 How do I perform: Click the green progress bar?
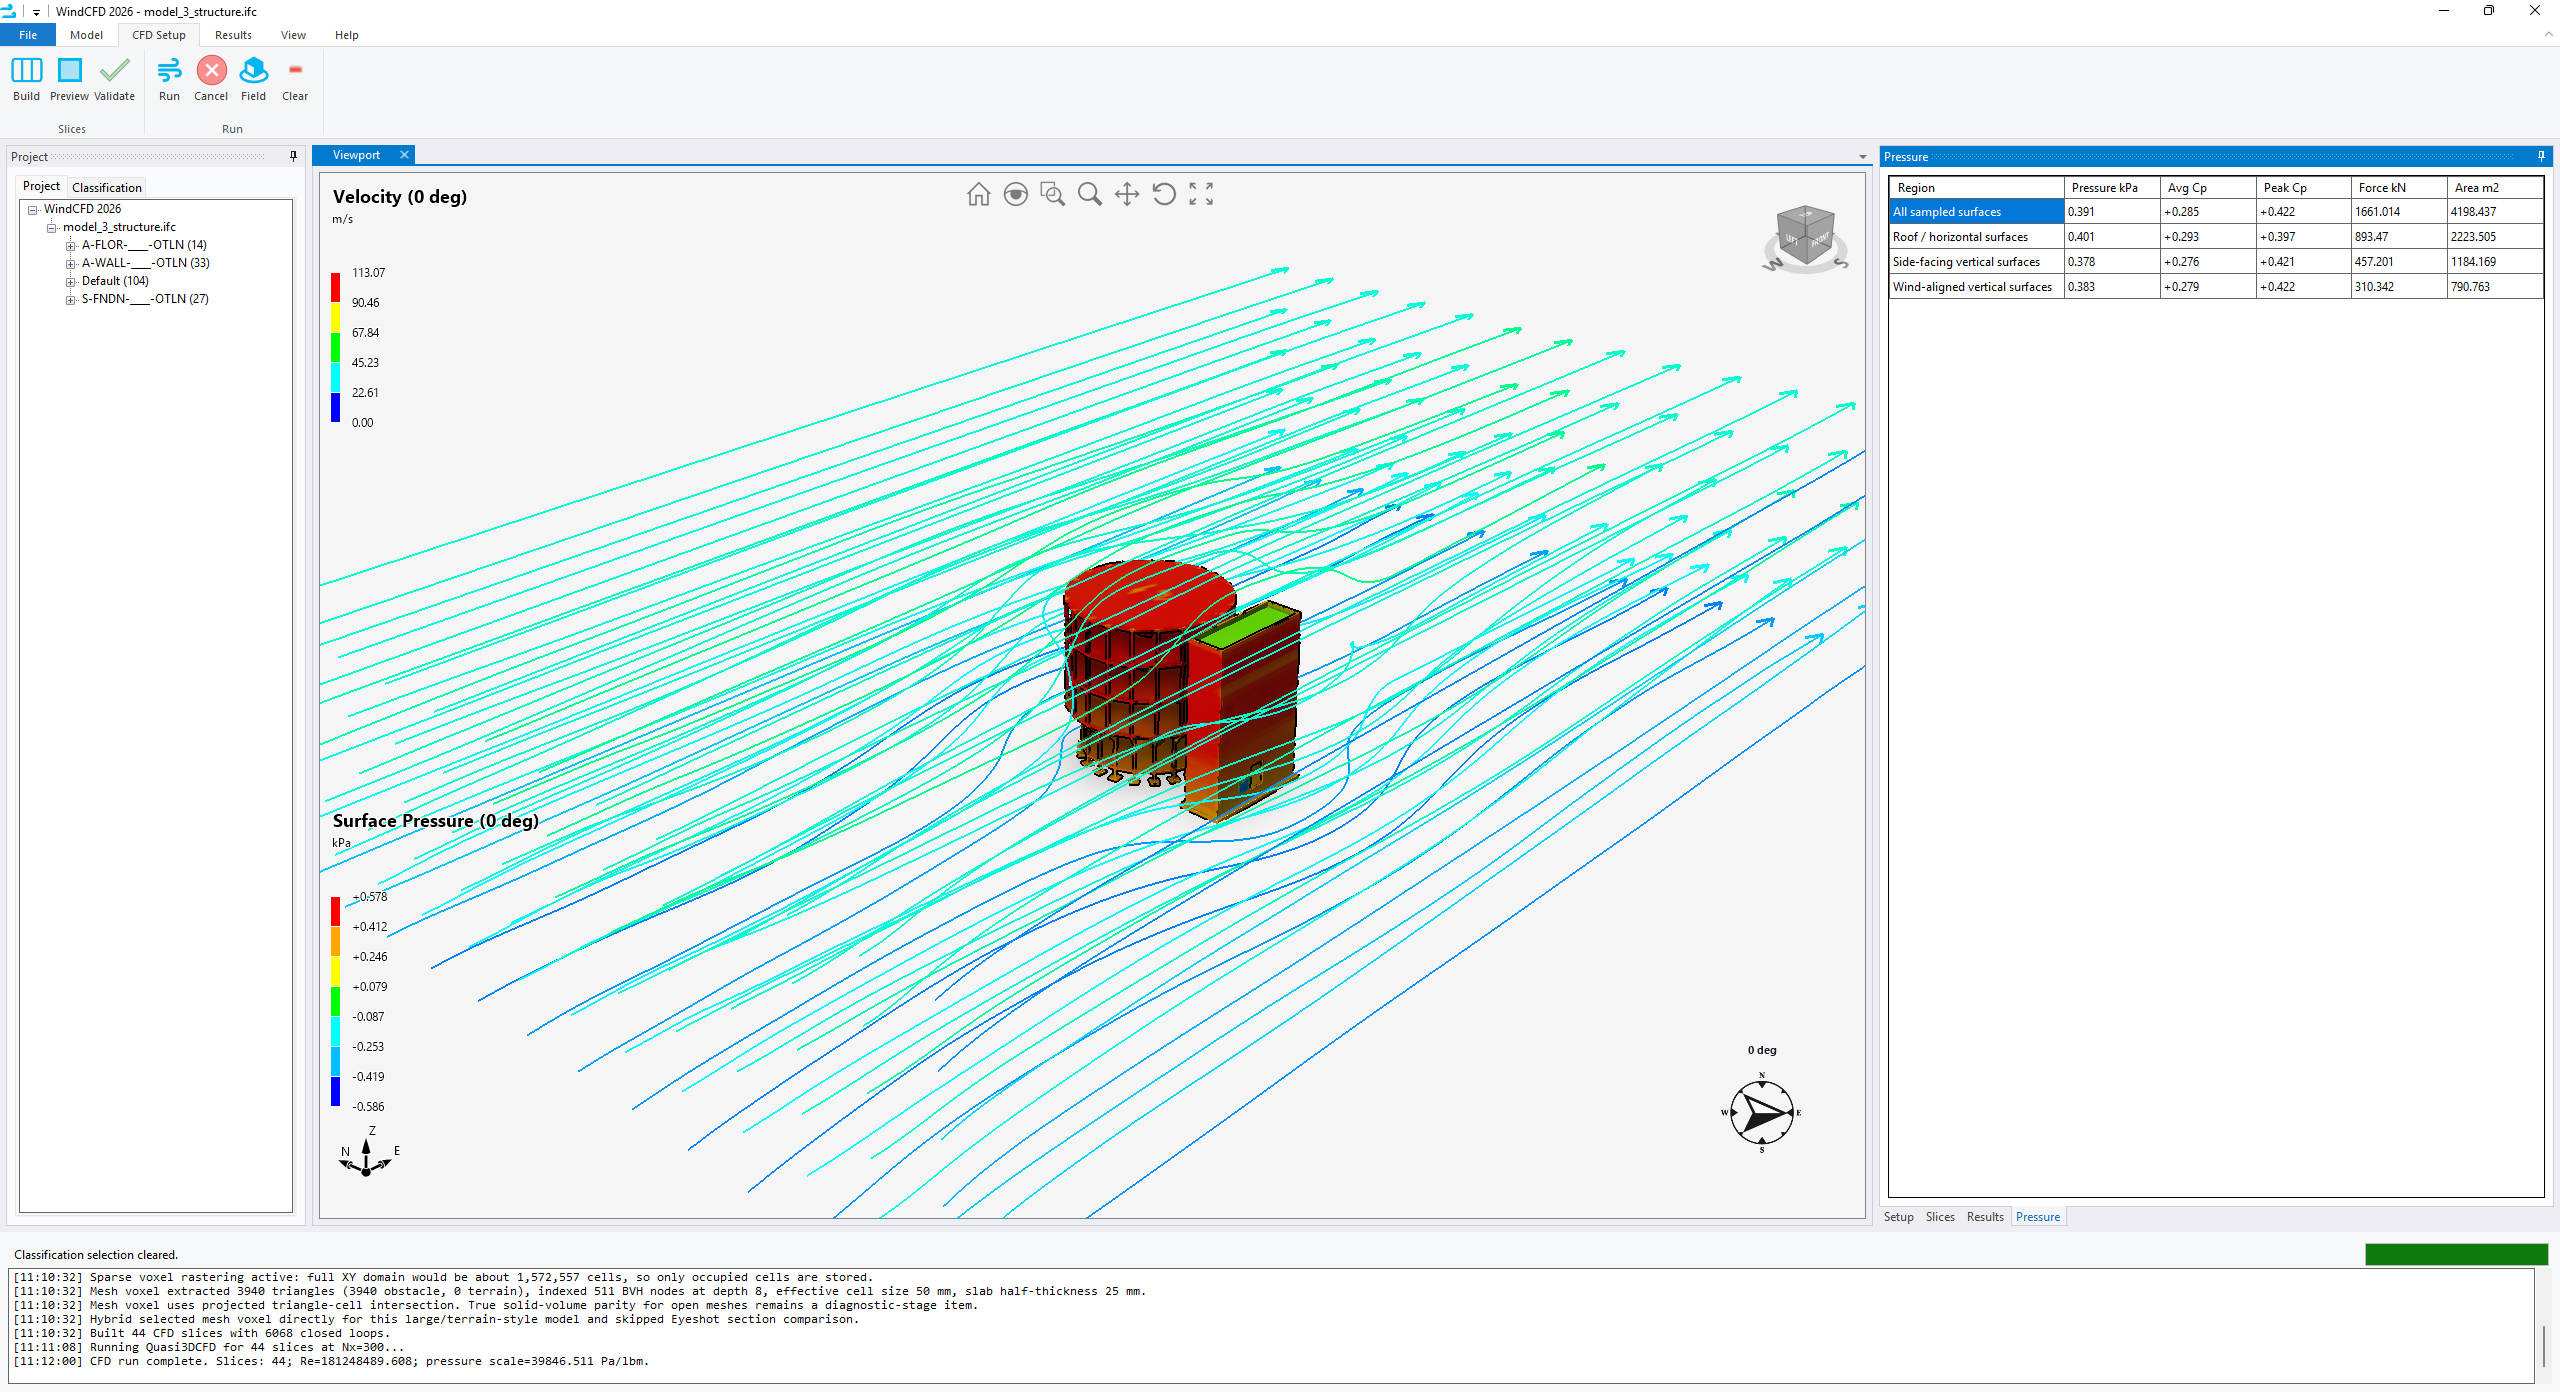[x=2456, y=1254]
